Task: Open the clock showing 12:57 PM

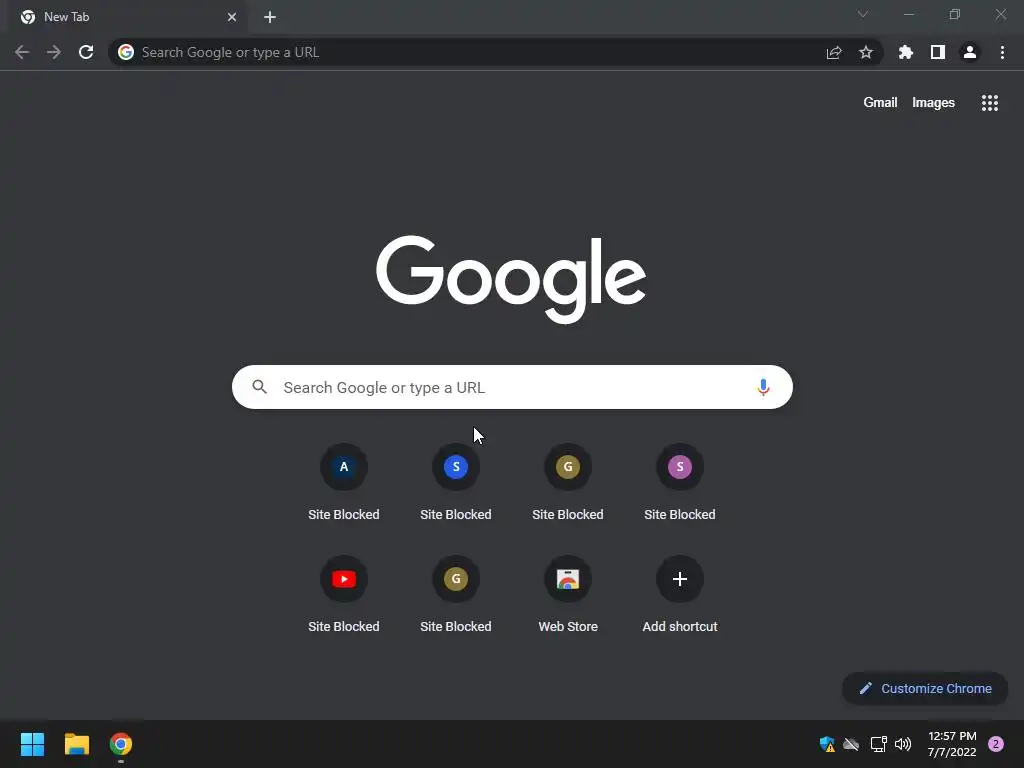Action: 952,744
